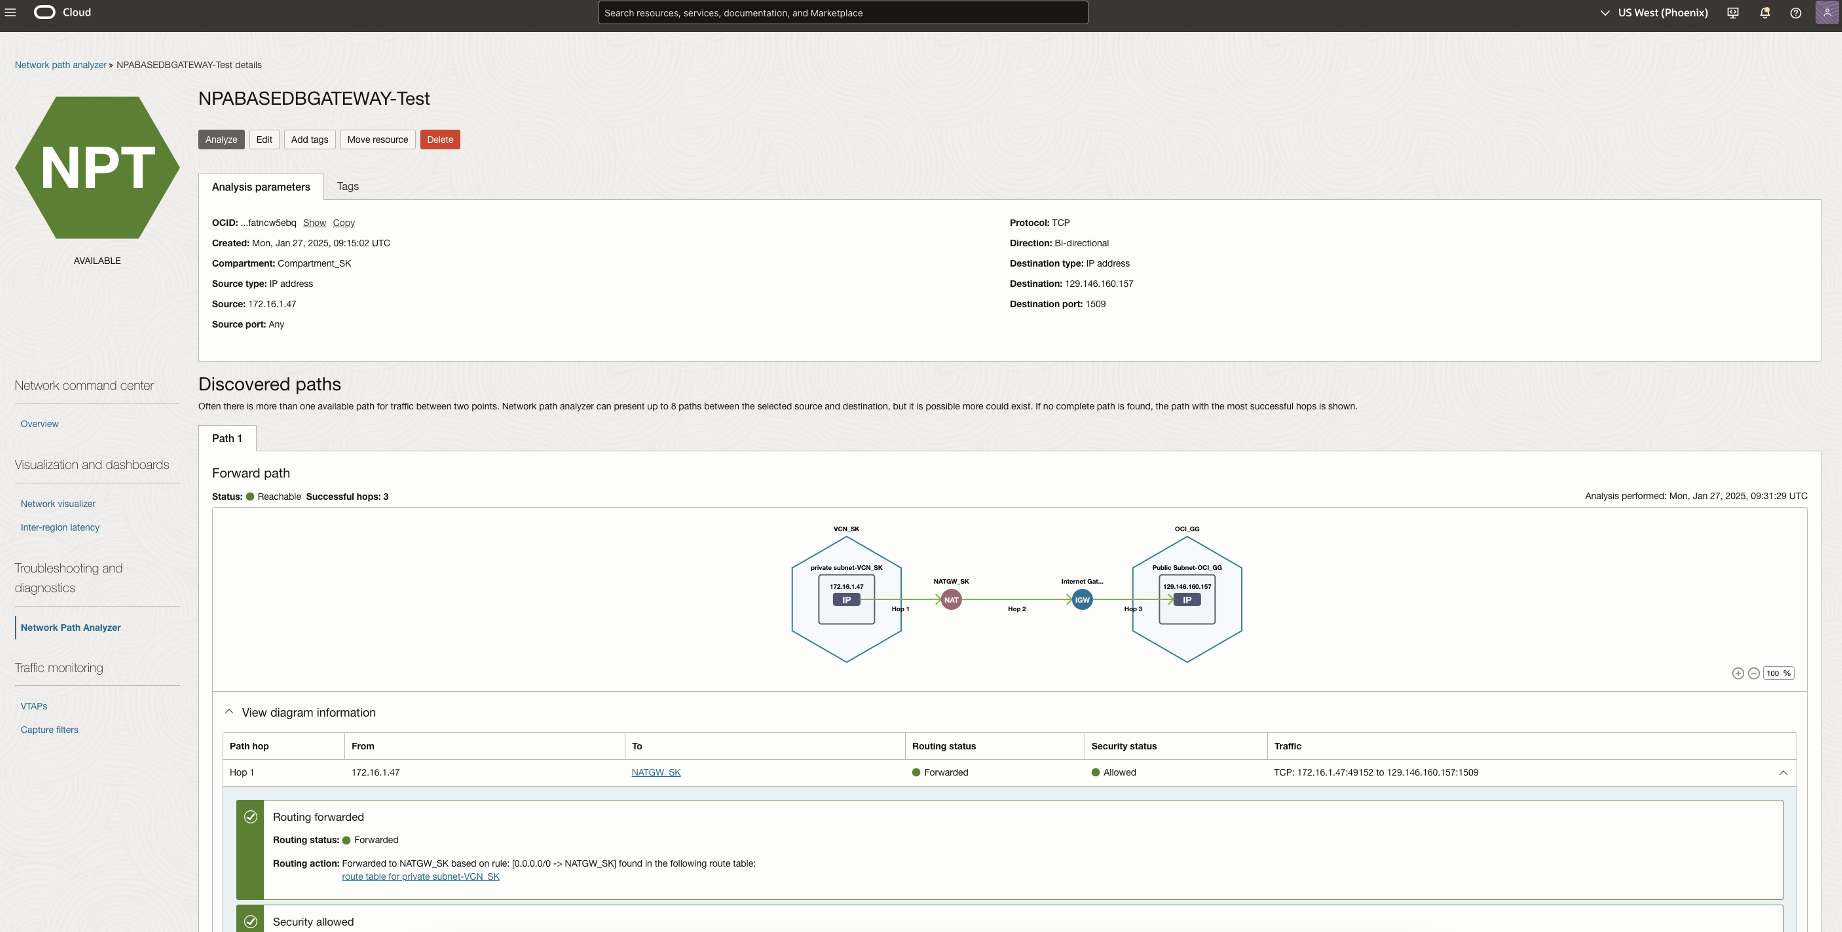This screenshot has height=932, width=1842.
Task: Click the Analyze button
Action: coord(221,140)
